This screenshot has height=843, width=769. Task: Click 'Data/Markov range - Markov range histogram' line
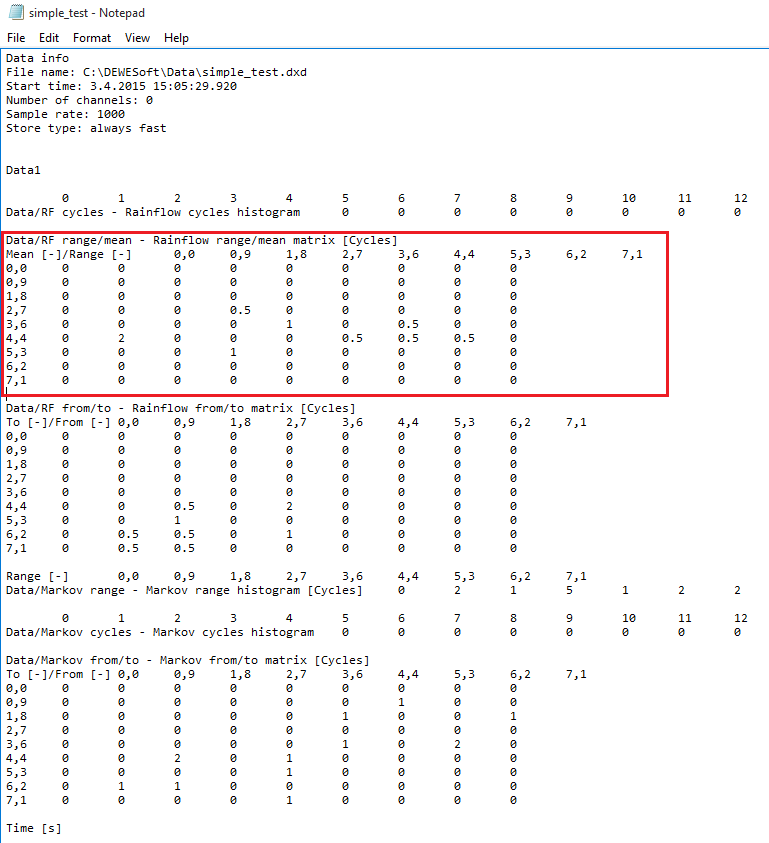pos(184,590)
